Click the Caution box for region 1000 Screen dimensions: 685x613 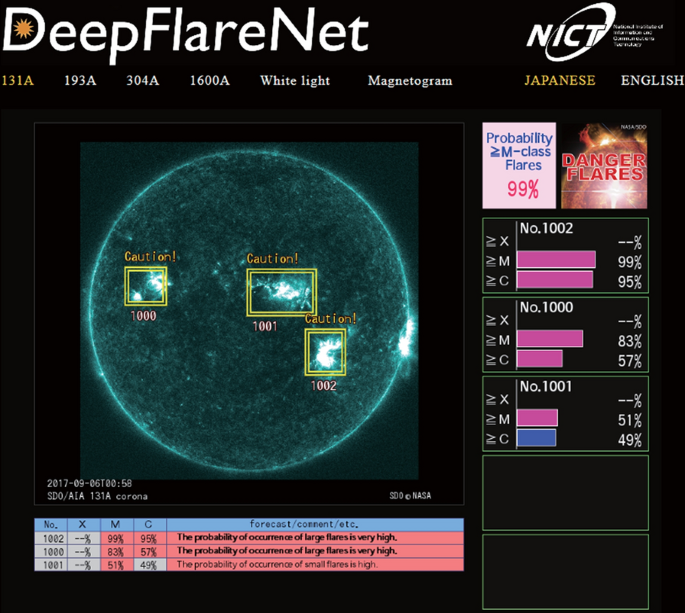[x=146, y=286]
